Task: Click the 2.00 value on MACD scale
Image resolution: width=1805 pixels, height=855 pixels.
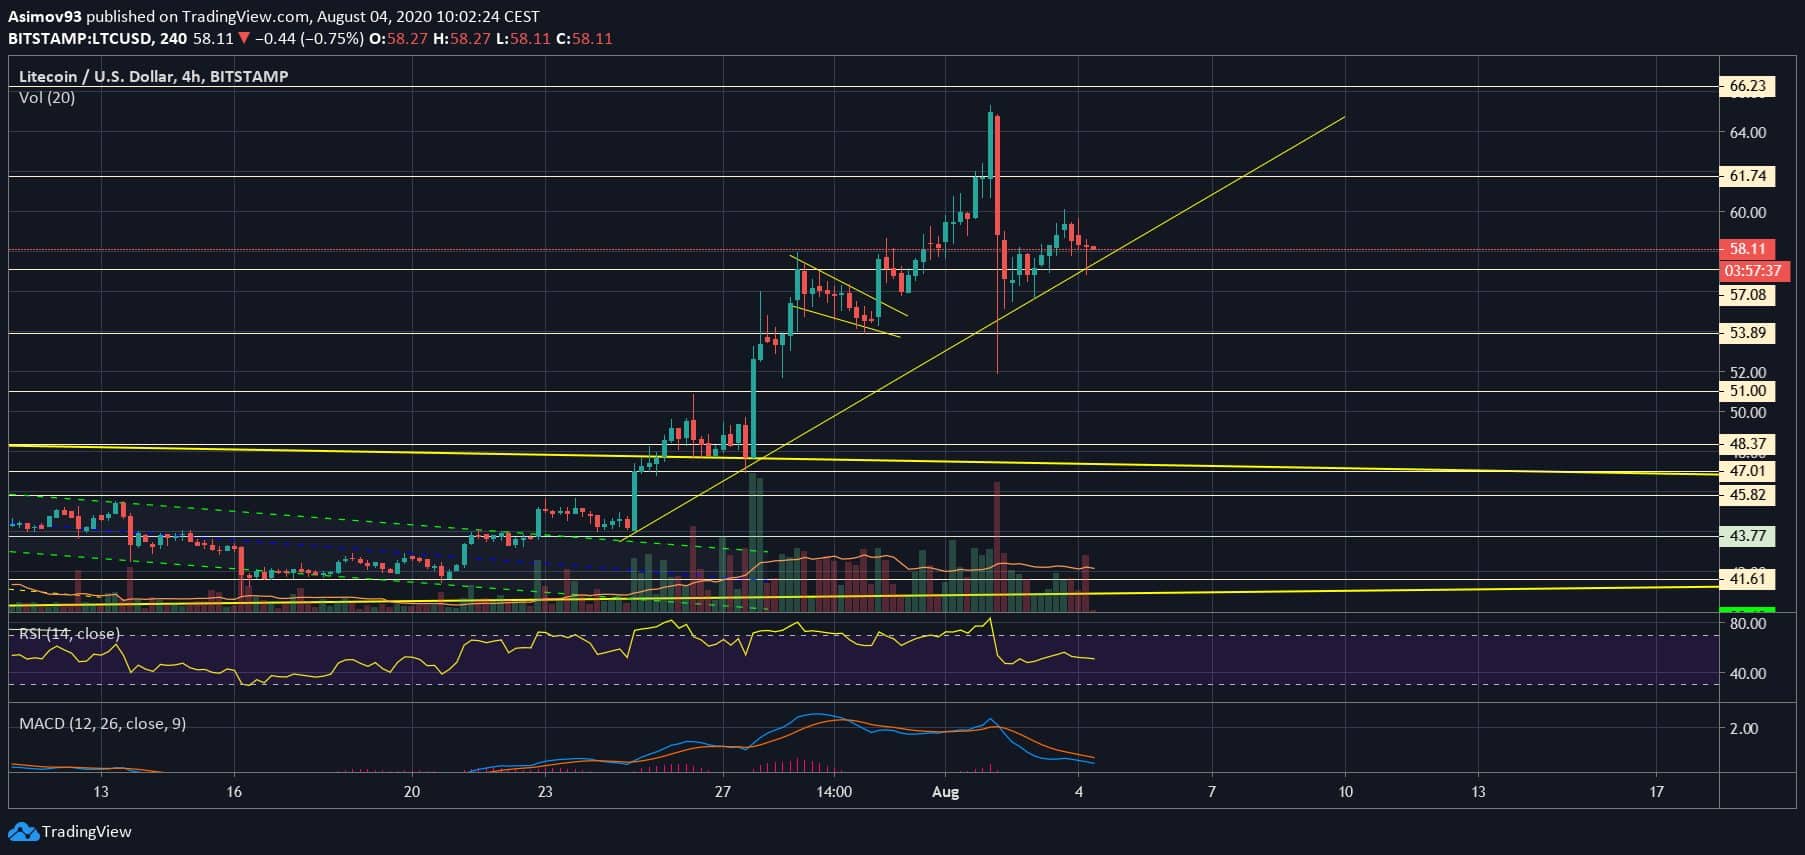Action: [1743, 728]
